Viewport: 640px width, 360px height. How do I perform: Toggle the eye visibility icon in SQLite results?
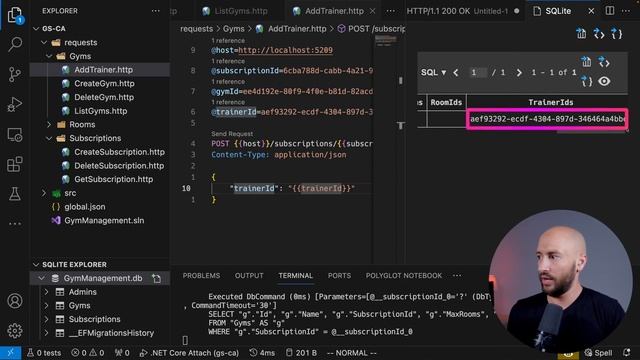coord(604,81)
